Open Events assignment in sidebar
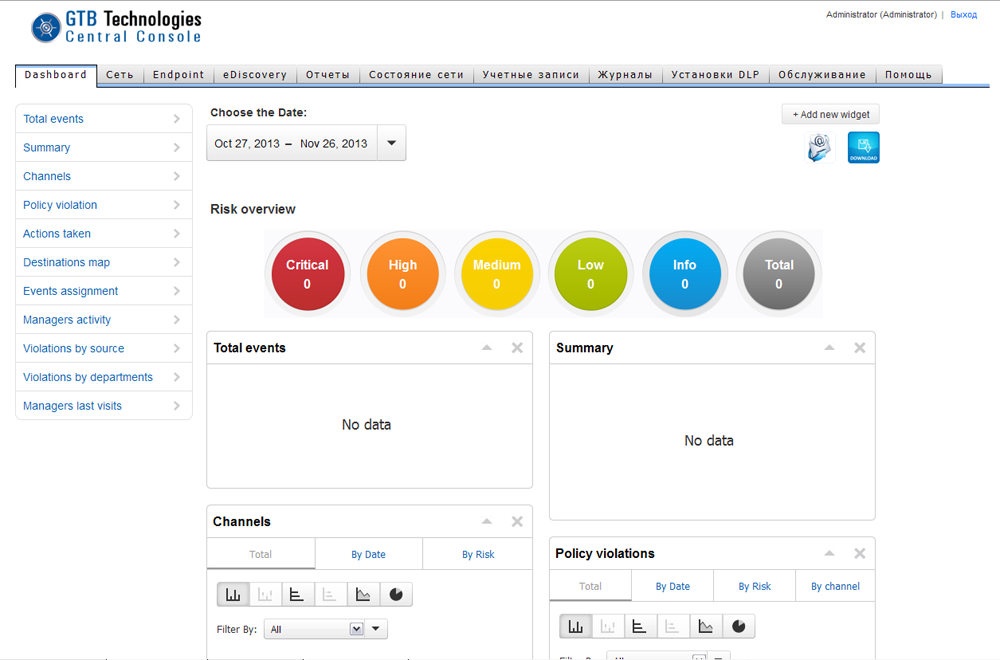Viewport: 1000px width, 660px height. 103,291
